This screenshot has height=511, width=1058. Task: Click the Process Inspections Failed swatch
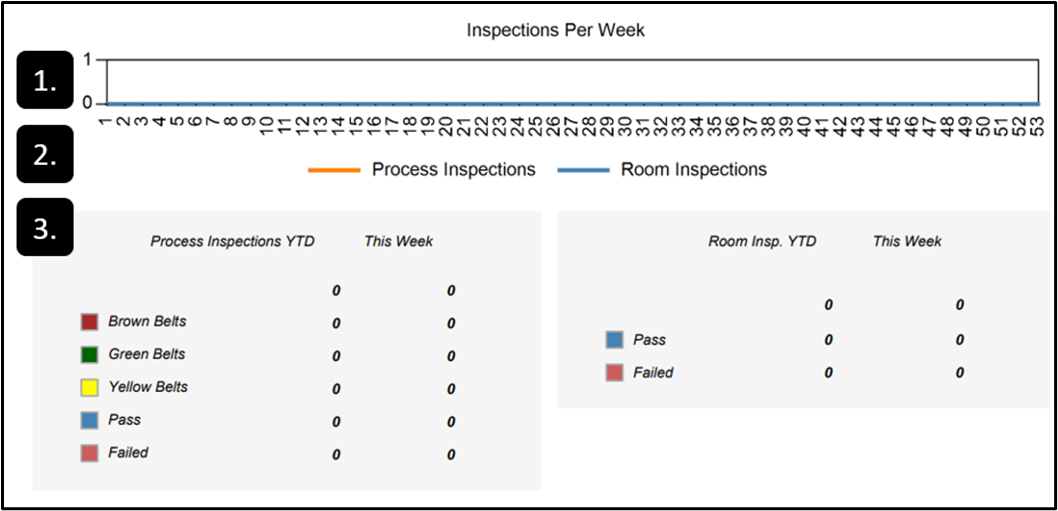pos(90,454)
